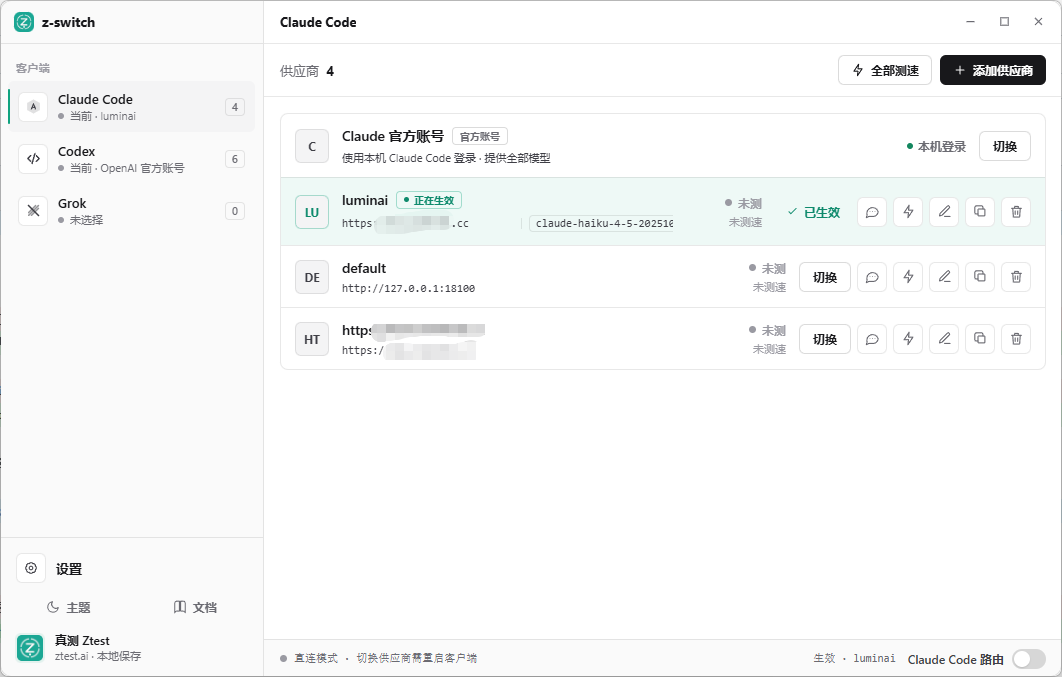Switch to default provider
The height and width of the screenshot is (677, 1062).
pyautogui.click(x=824, y=277)
